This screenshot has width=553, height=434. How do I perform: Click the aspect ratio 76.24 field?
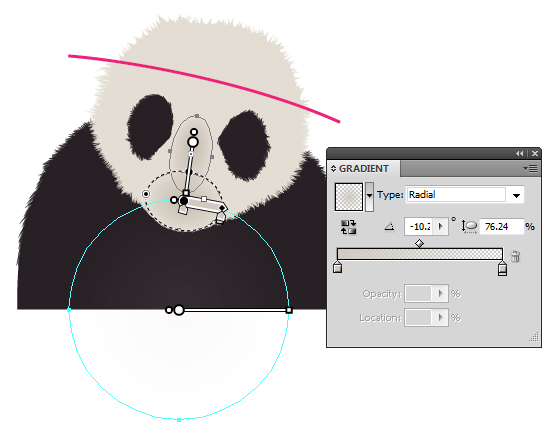(x=502, y=227)
